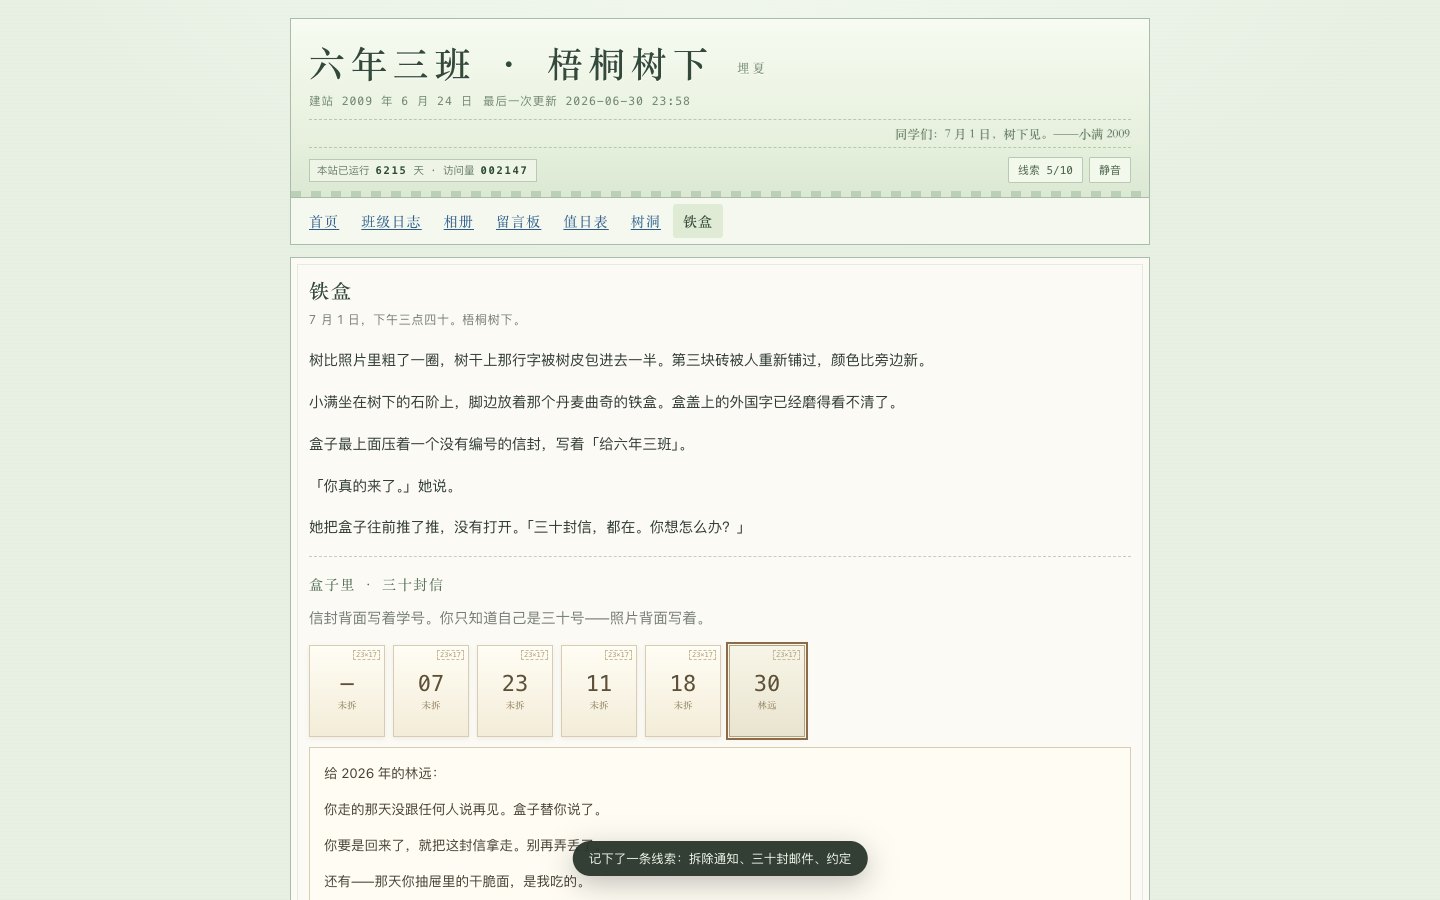Click the letter line ending 是我吃的
1440x900 pixels.
click(x=457, y=881)
